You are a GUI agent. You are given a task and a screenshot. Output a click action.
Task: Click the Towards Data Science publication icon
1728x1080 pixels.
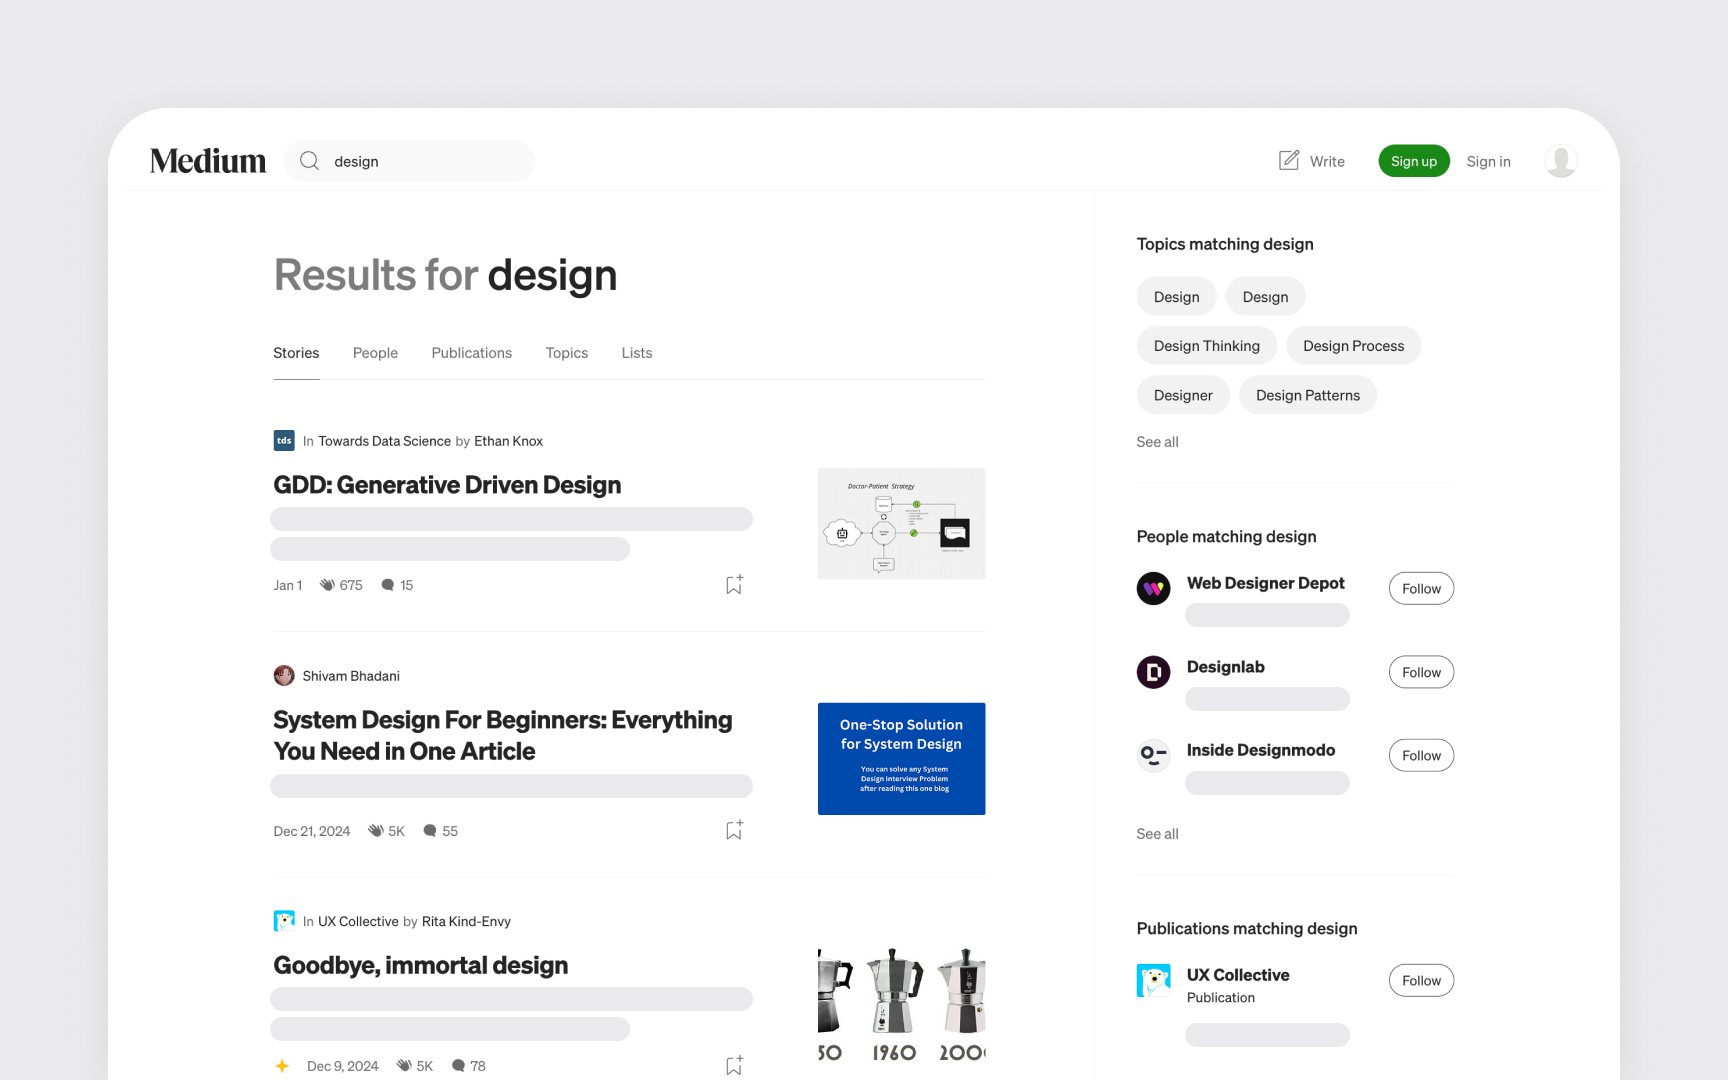coord(284,440)
